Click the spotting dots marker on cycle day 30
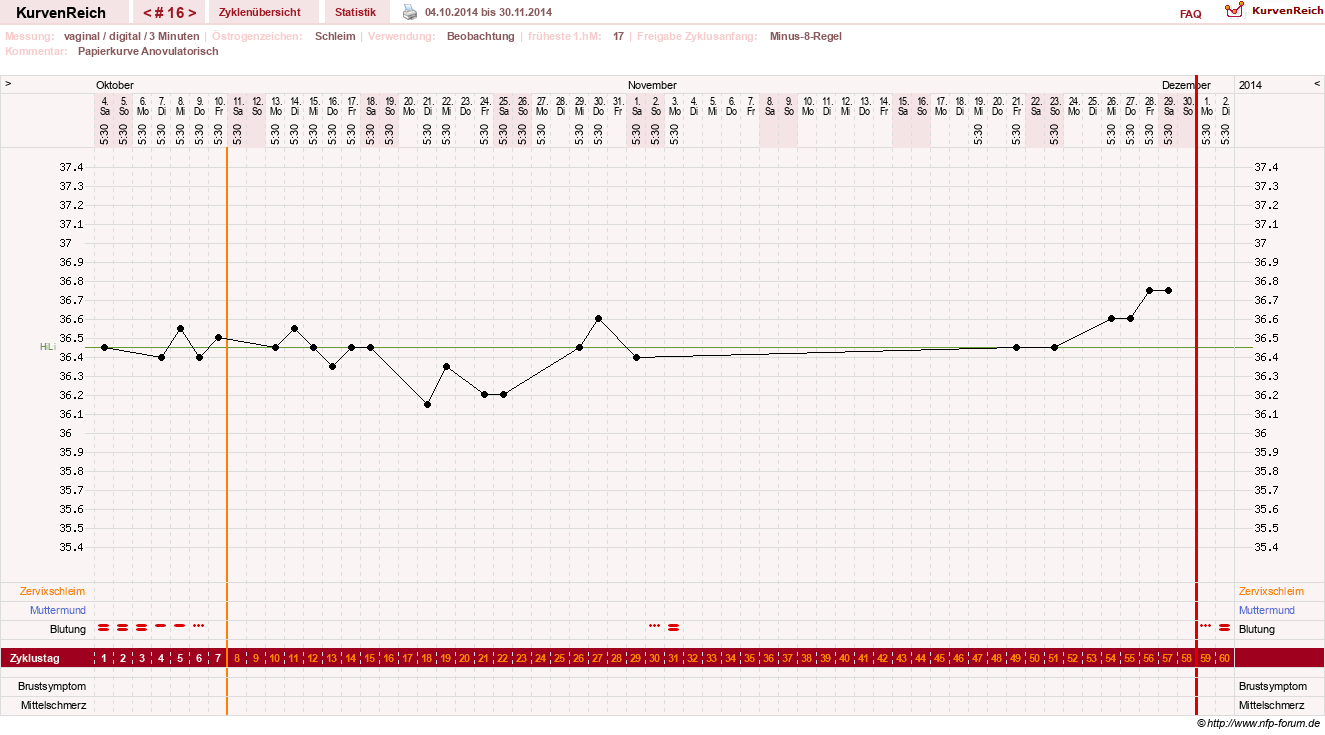1325x735 pixels. pyautogui.click(x=655, y=625)
